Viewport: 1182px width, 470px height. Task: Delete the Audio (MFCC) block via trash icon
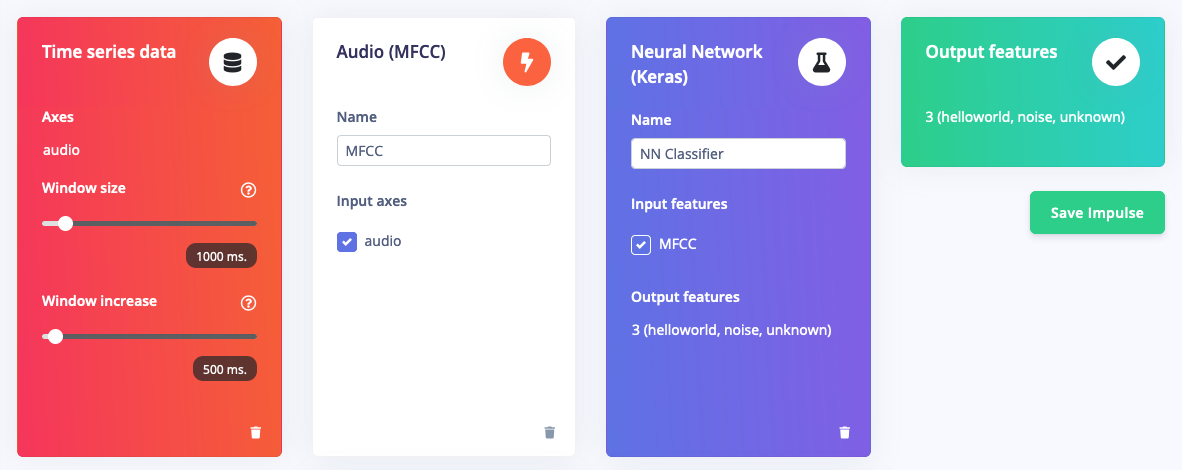coord(550,432)
